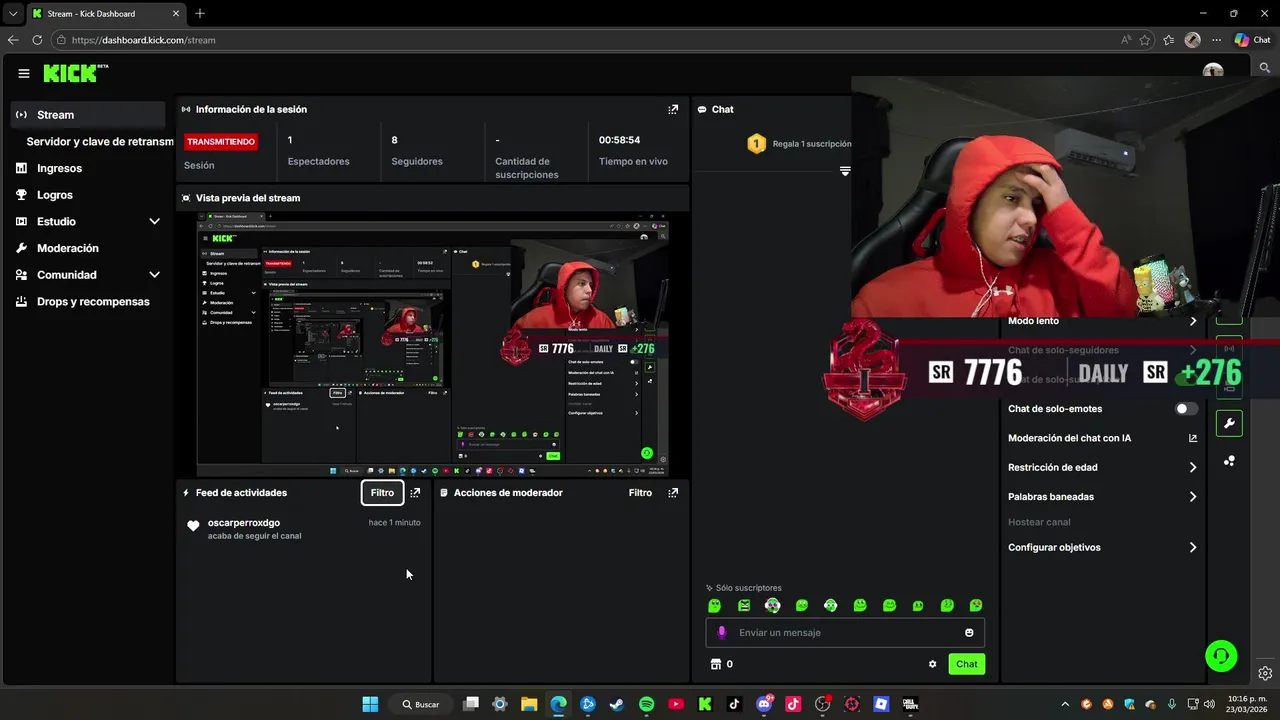Open the browser tab list dropdown
1280x720 pixels.
[13, 14]
